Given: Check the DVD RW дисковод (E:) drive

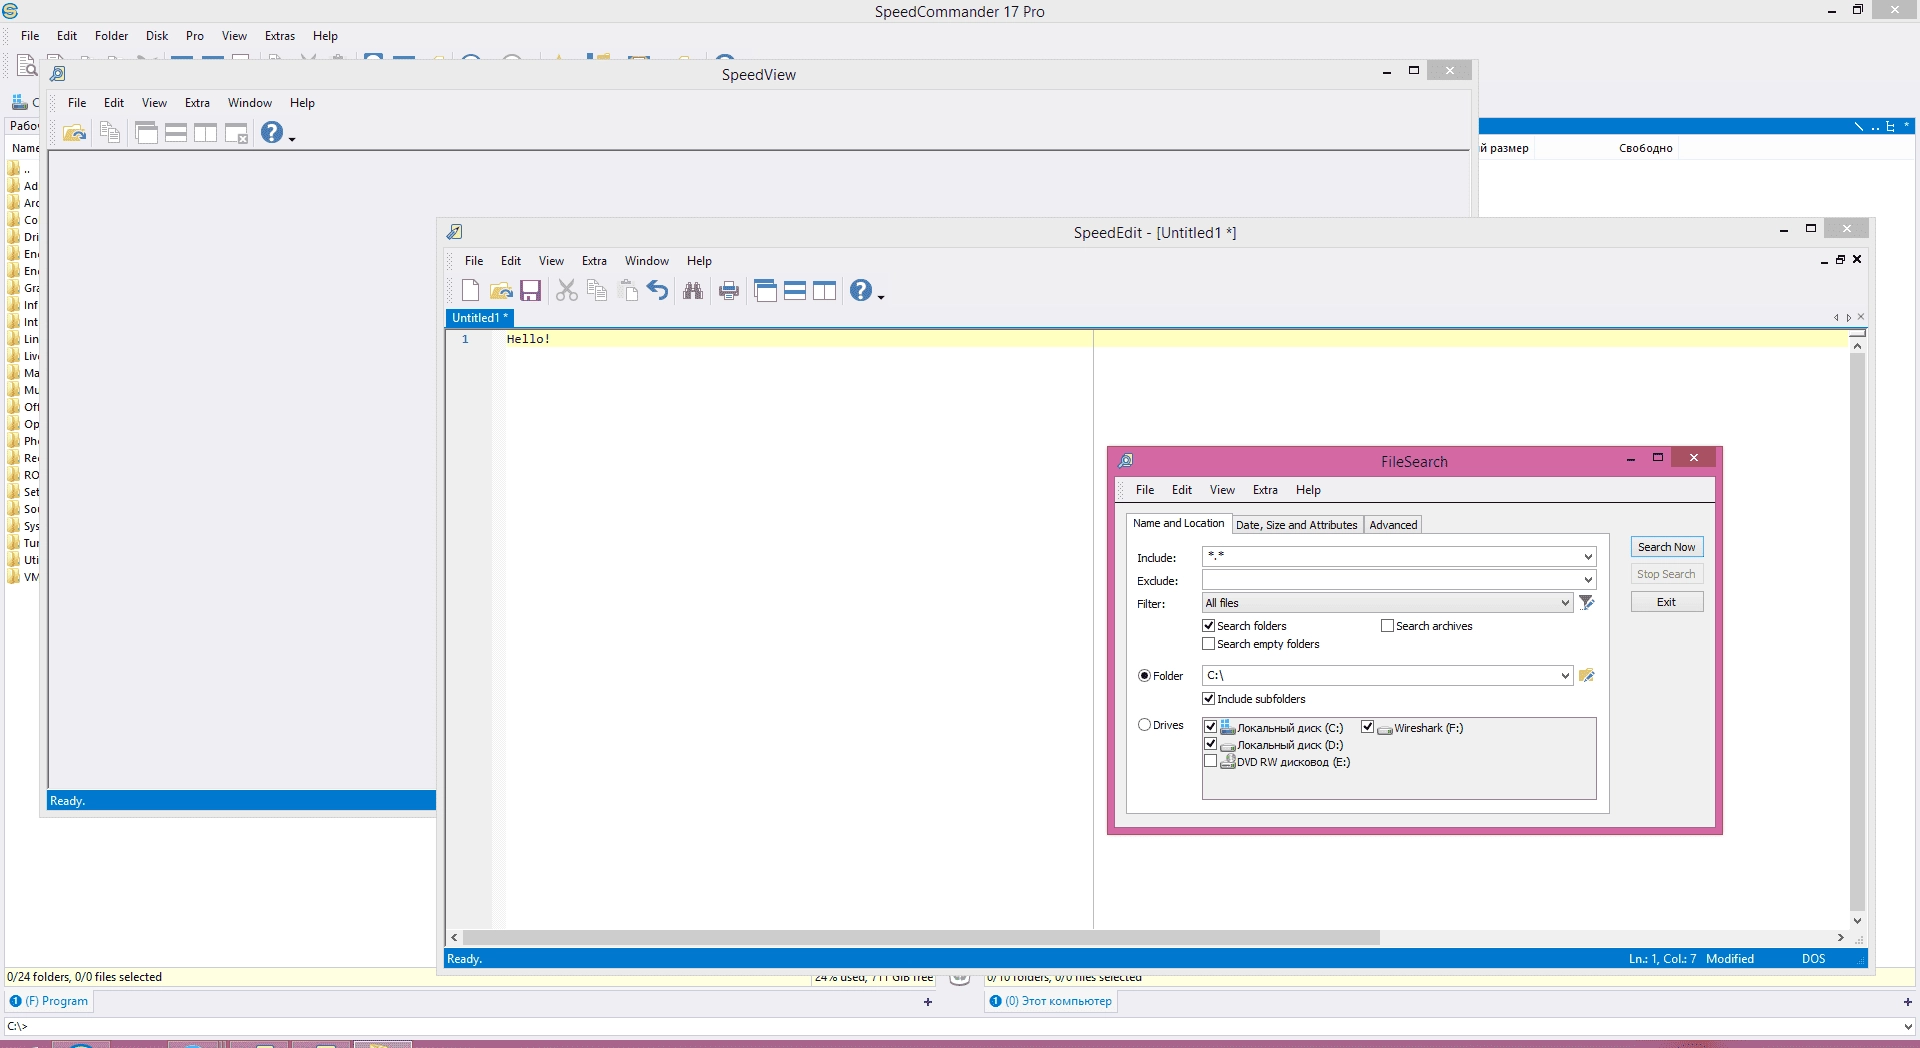Looking at the screenshot, I should 1210,761.
